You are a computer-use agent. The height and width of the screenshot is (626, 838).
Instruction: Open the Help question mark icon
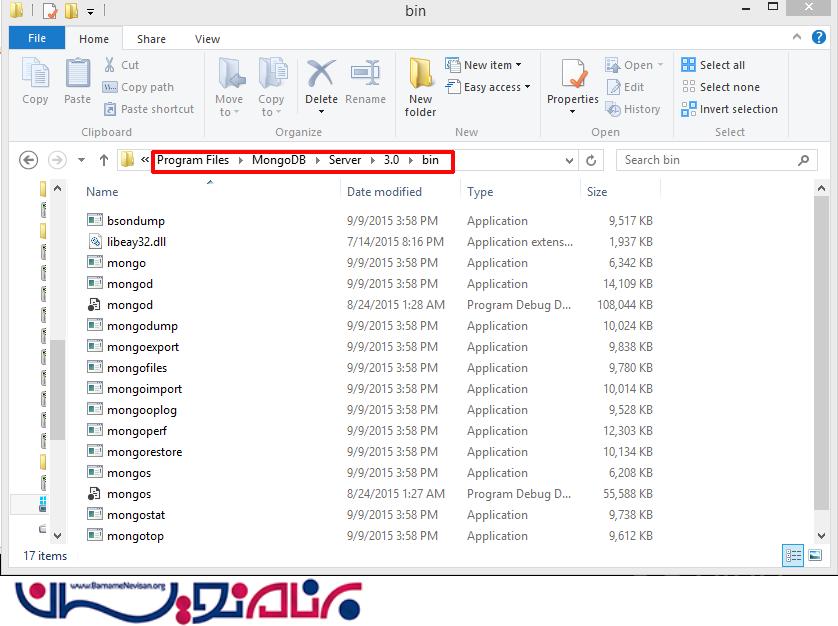coord(818,37)
